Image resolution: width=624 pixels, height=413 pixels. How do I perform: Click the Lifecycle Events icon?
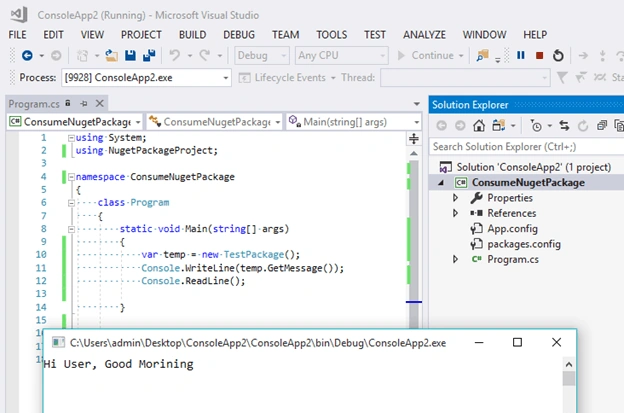244,78
